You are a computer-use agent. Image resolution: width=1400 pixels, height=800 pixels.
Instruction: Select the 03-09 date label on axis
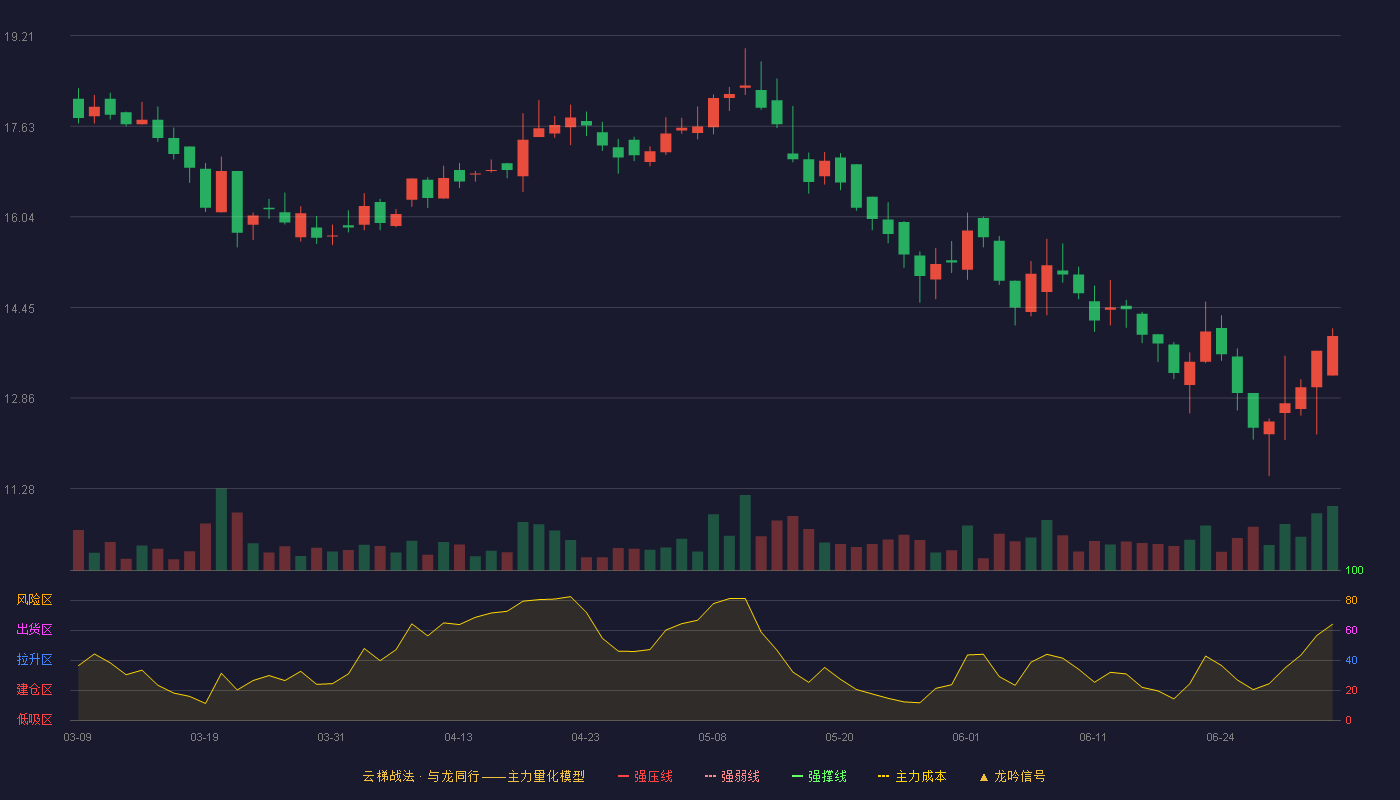(77, 737)
